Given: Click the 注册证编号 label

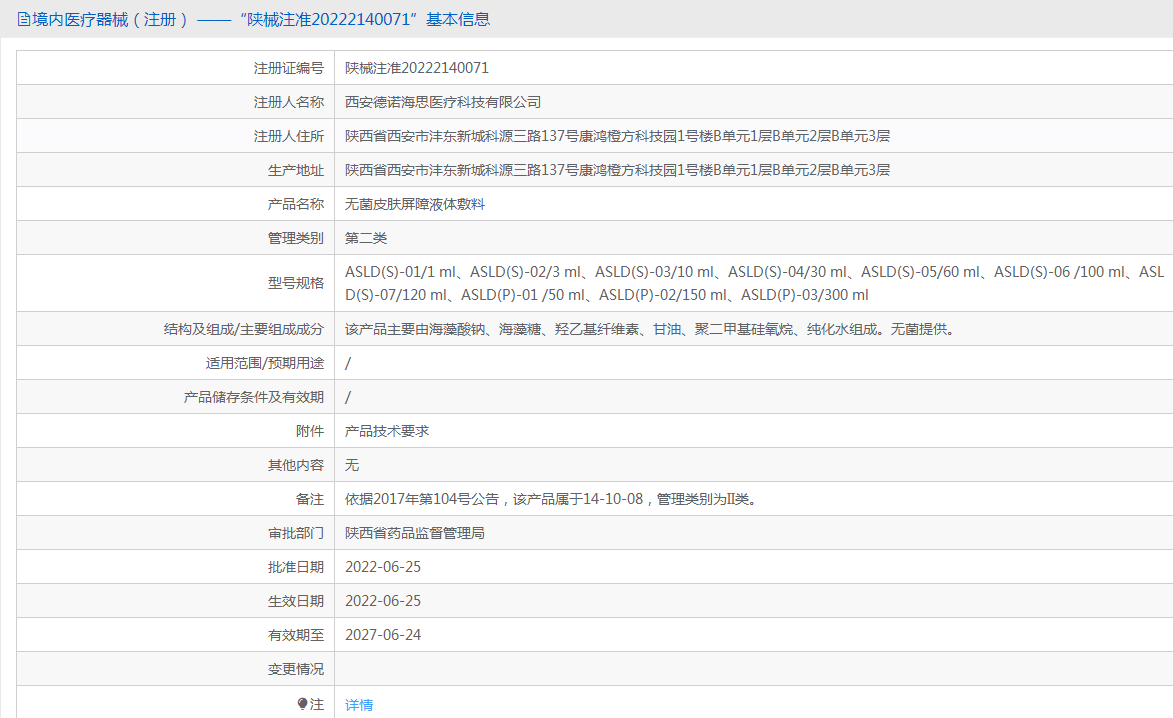Looking at the screenshot, I should (289, 68).
